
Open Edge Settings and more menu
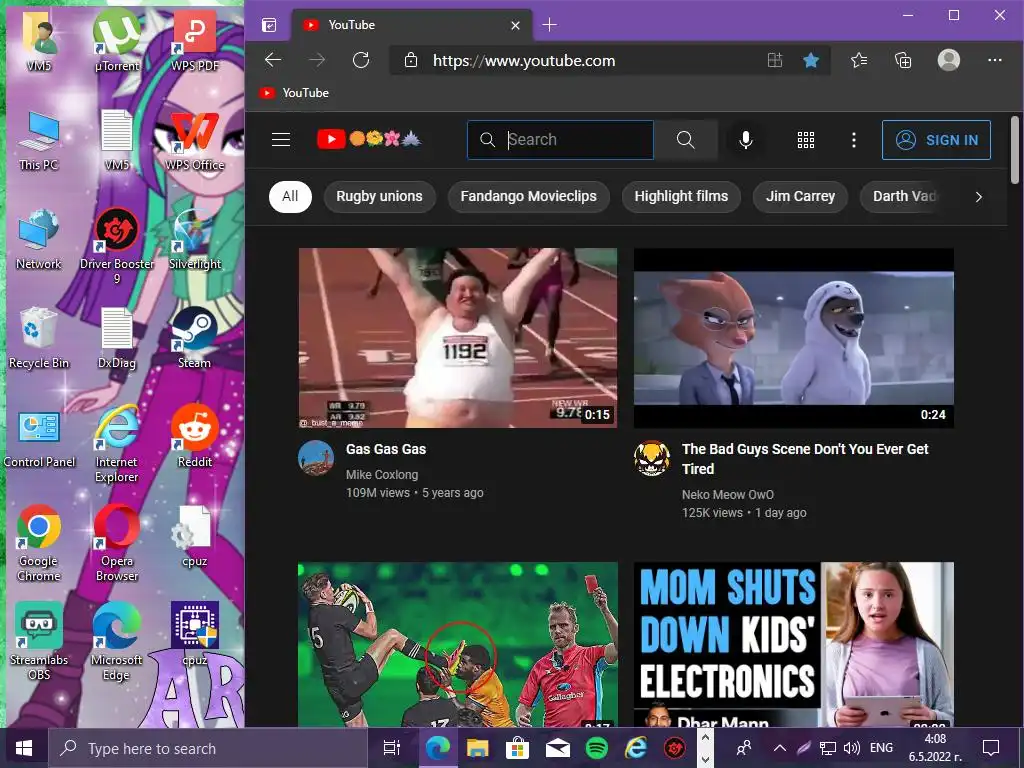[x=995, y=60]
